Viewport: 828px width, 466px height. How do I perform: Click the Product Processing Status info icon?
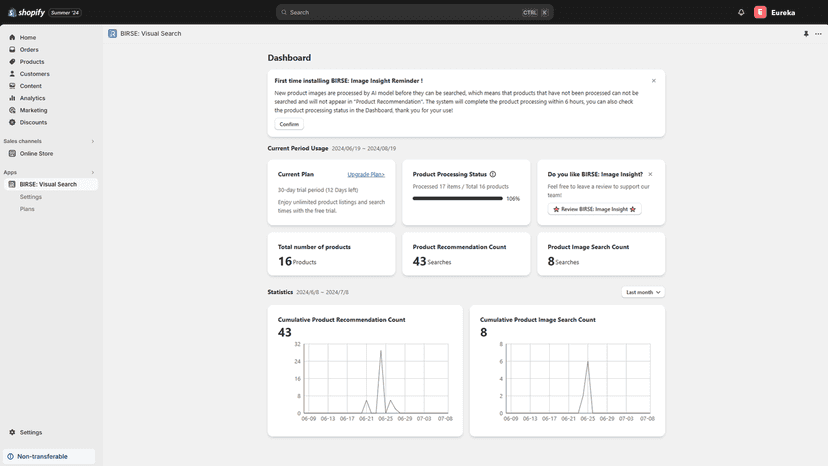(x=493, y=174)
